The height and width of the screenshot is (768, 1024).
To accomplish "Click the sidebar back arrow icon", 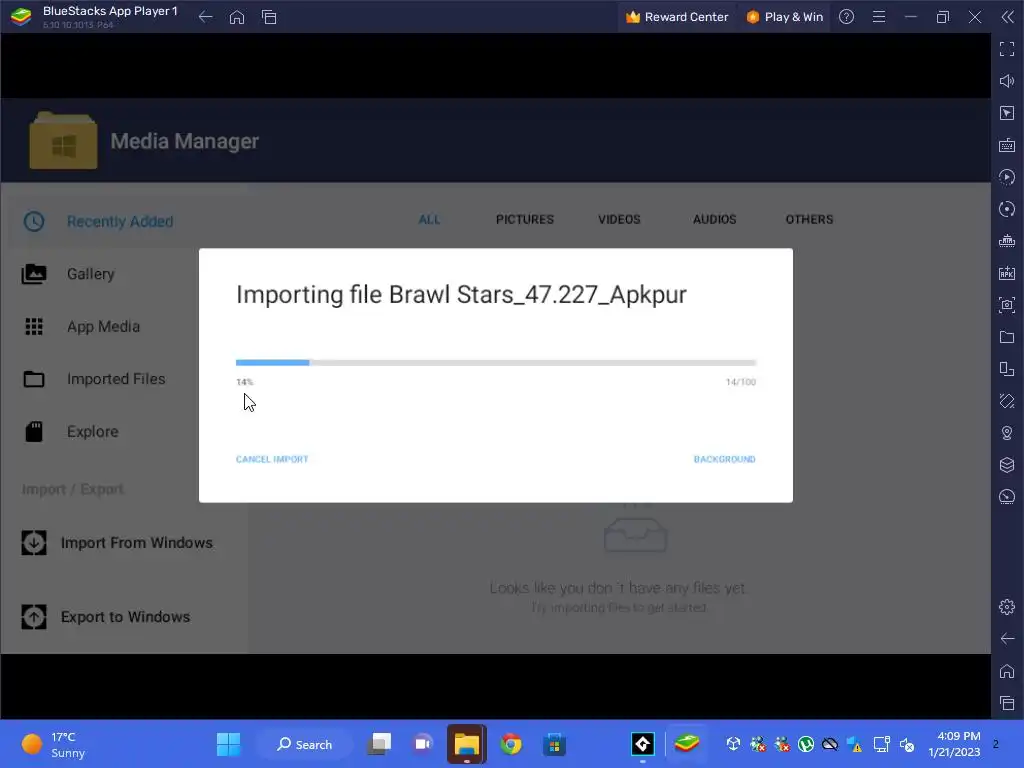I will (1007, 639).
